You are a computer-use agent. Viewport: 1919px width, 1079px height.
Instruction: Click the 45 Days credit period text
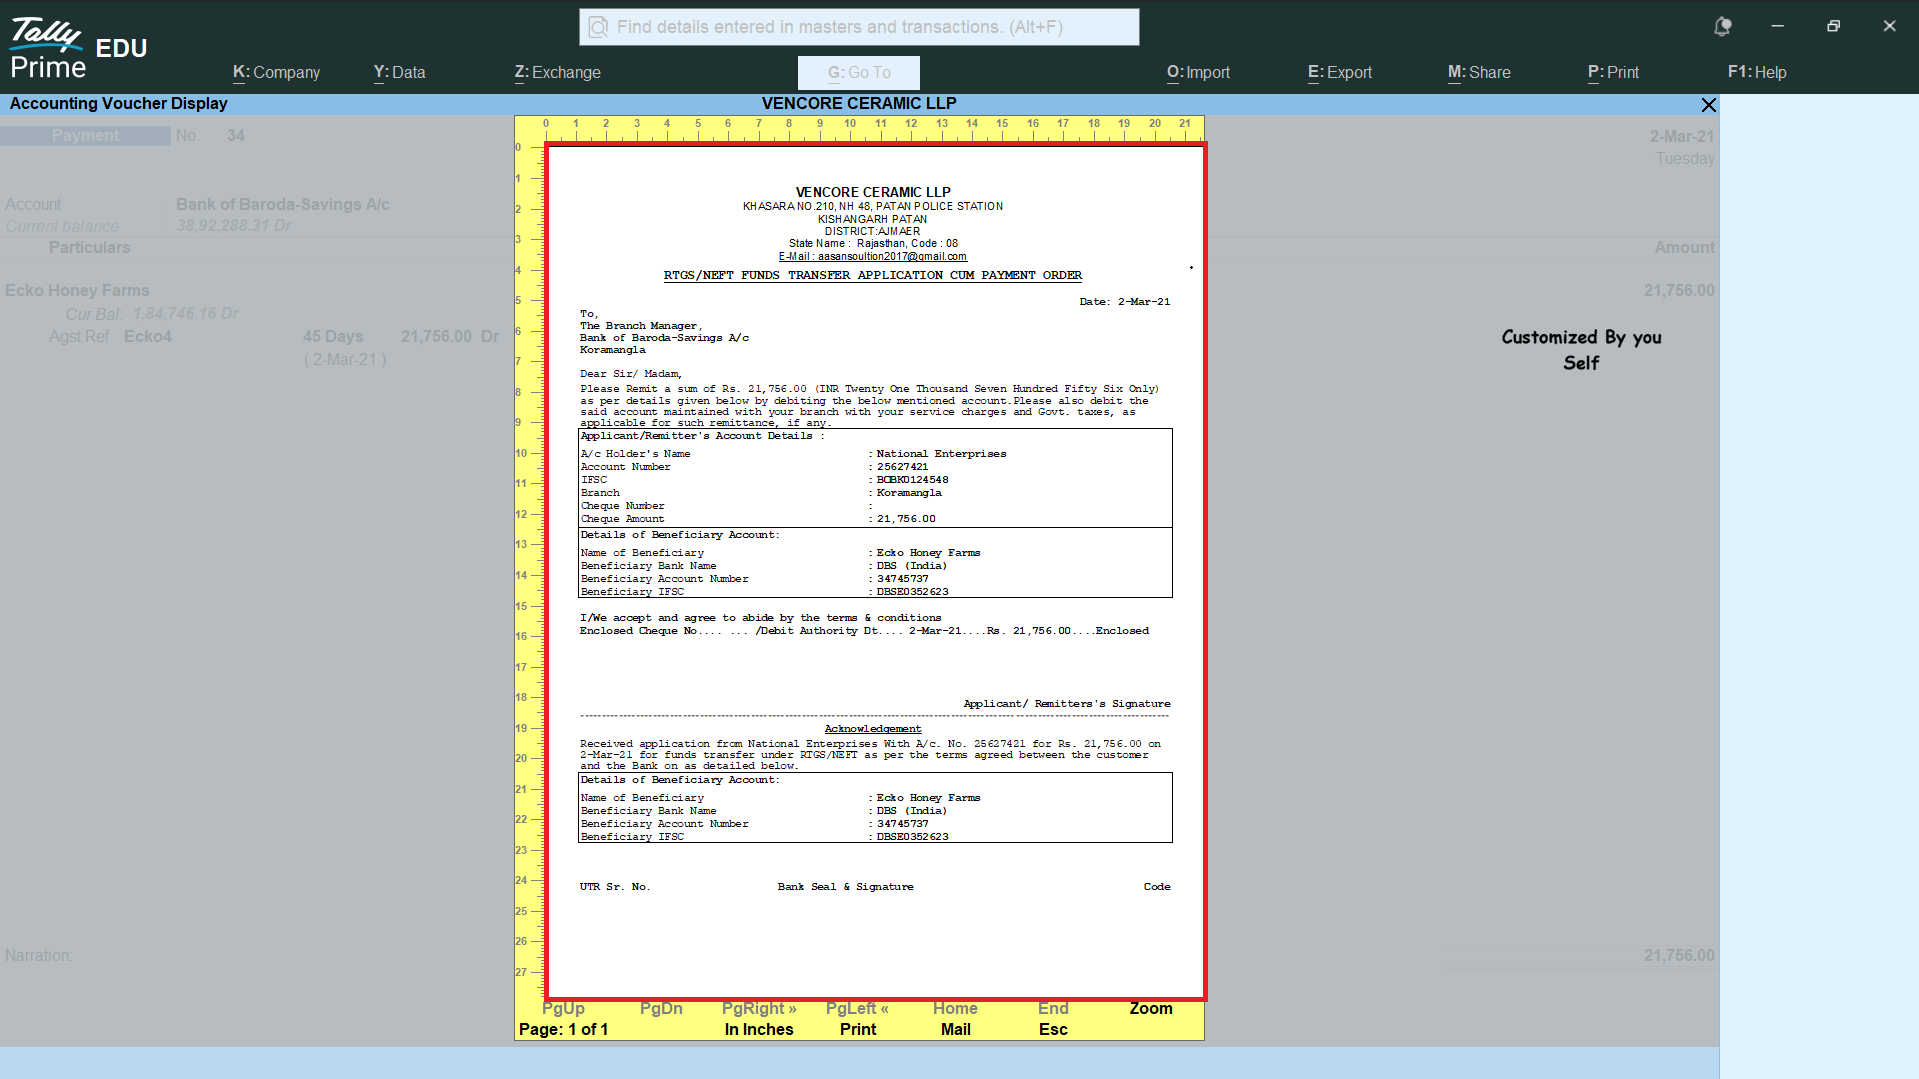pyautogui.click(x=333, y=336)
